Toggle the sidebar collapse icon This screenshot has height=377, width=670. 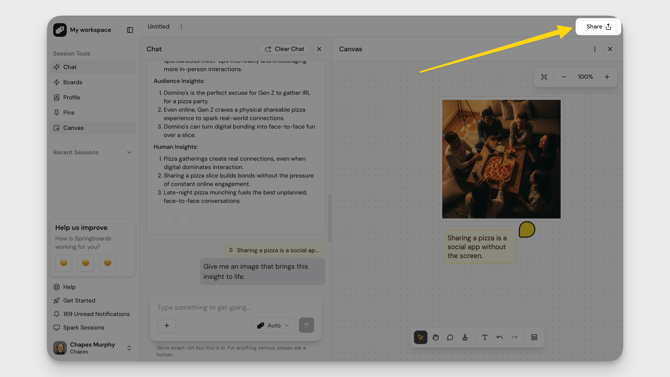pyautogui.click(x=130, y=30)
